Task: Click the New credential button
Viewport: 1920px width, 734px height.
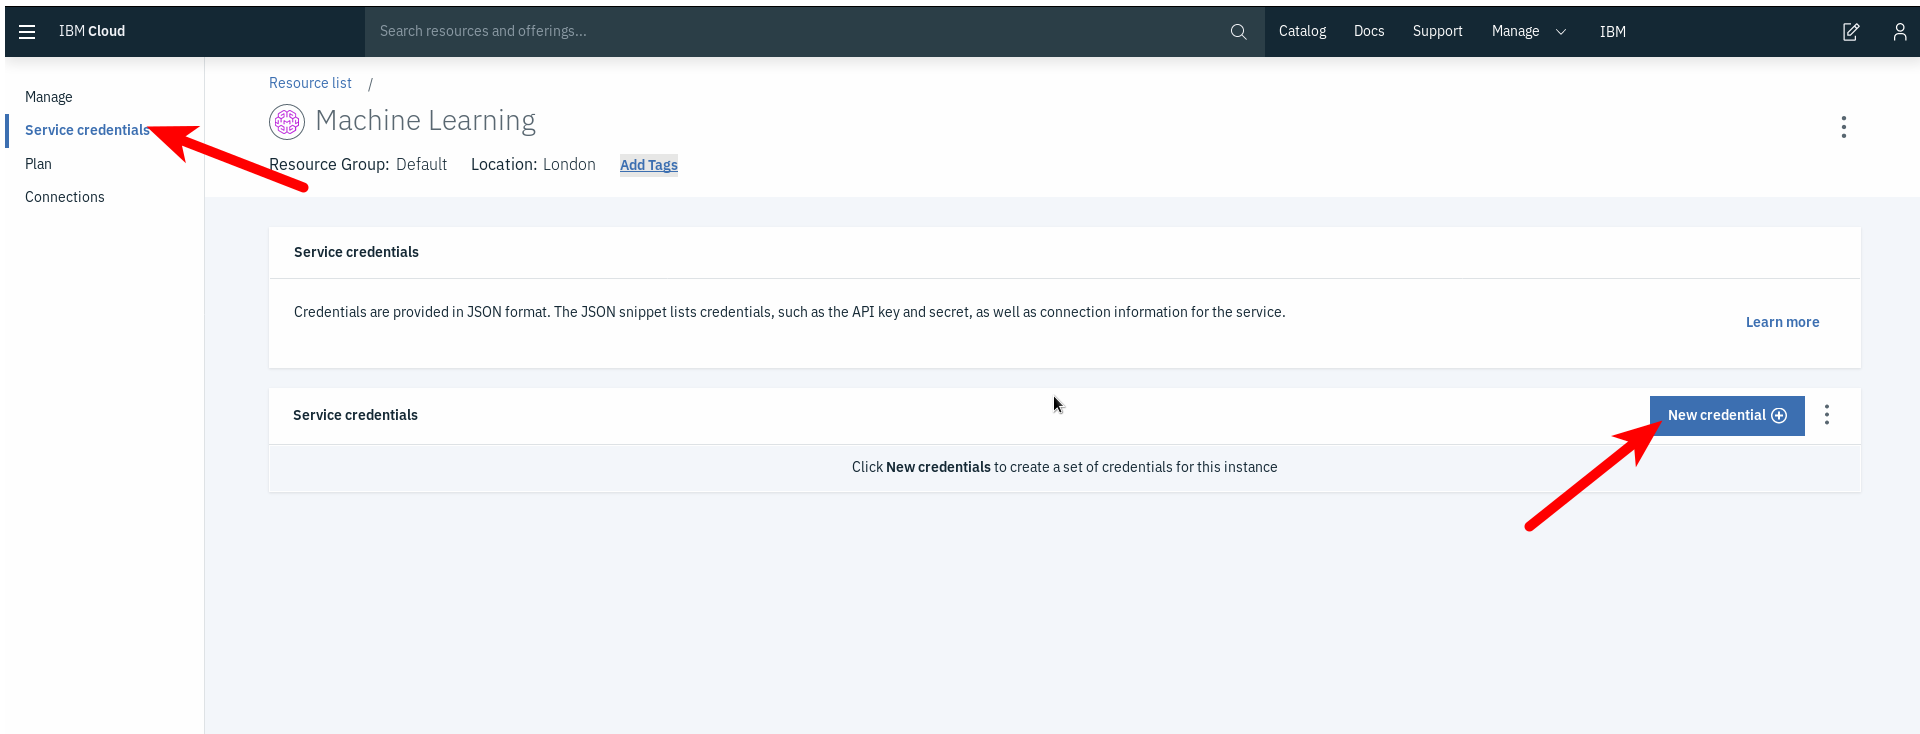Action: pos(1727,415)
